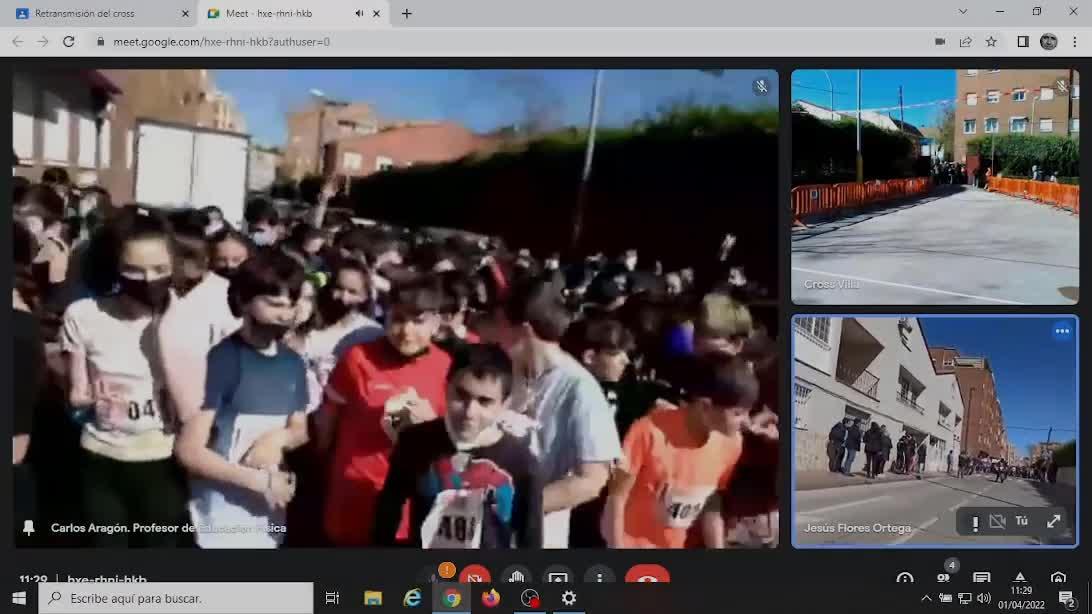Show the participants list
Screen dimensions: 1092x614
click(943, 577)
